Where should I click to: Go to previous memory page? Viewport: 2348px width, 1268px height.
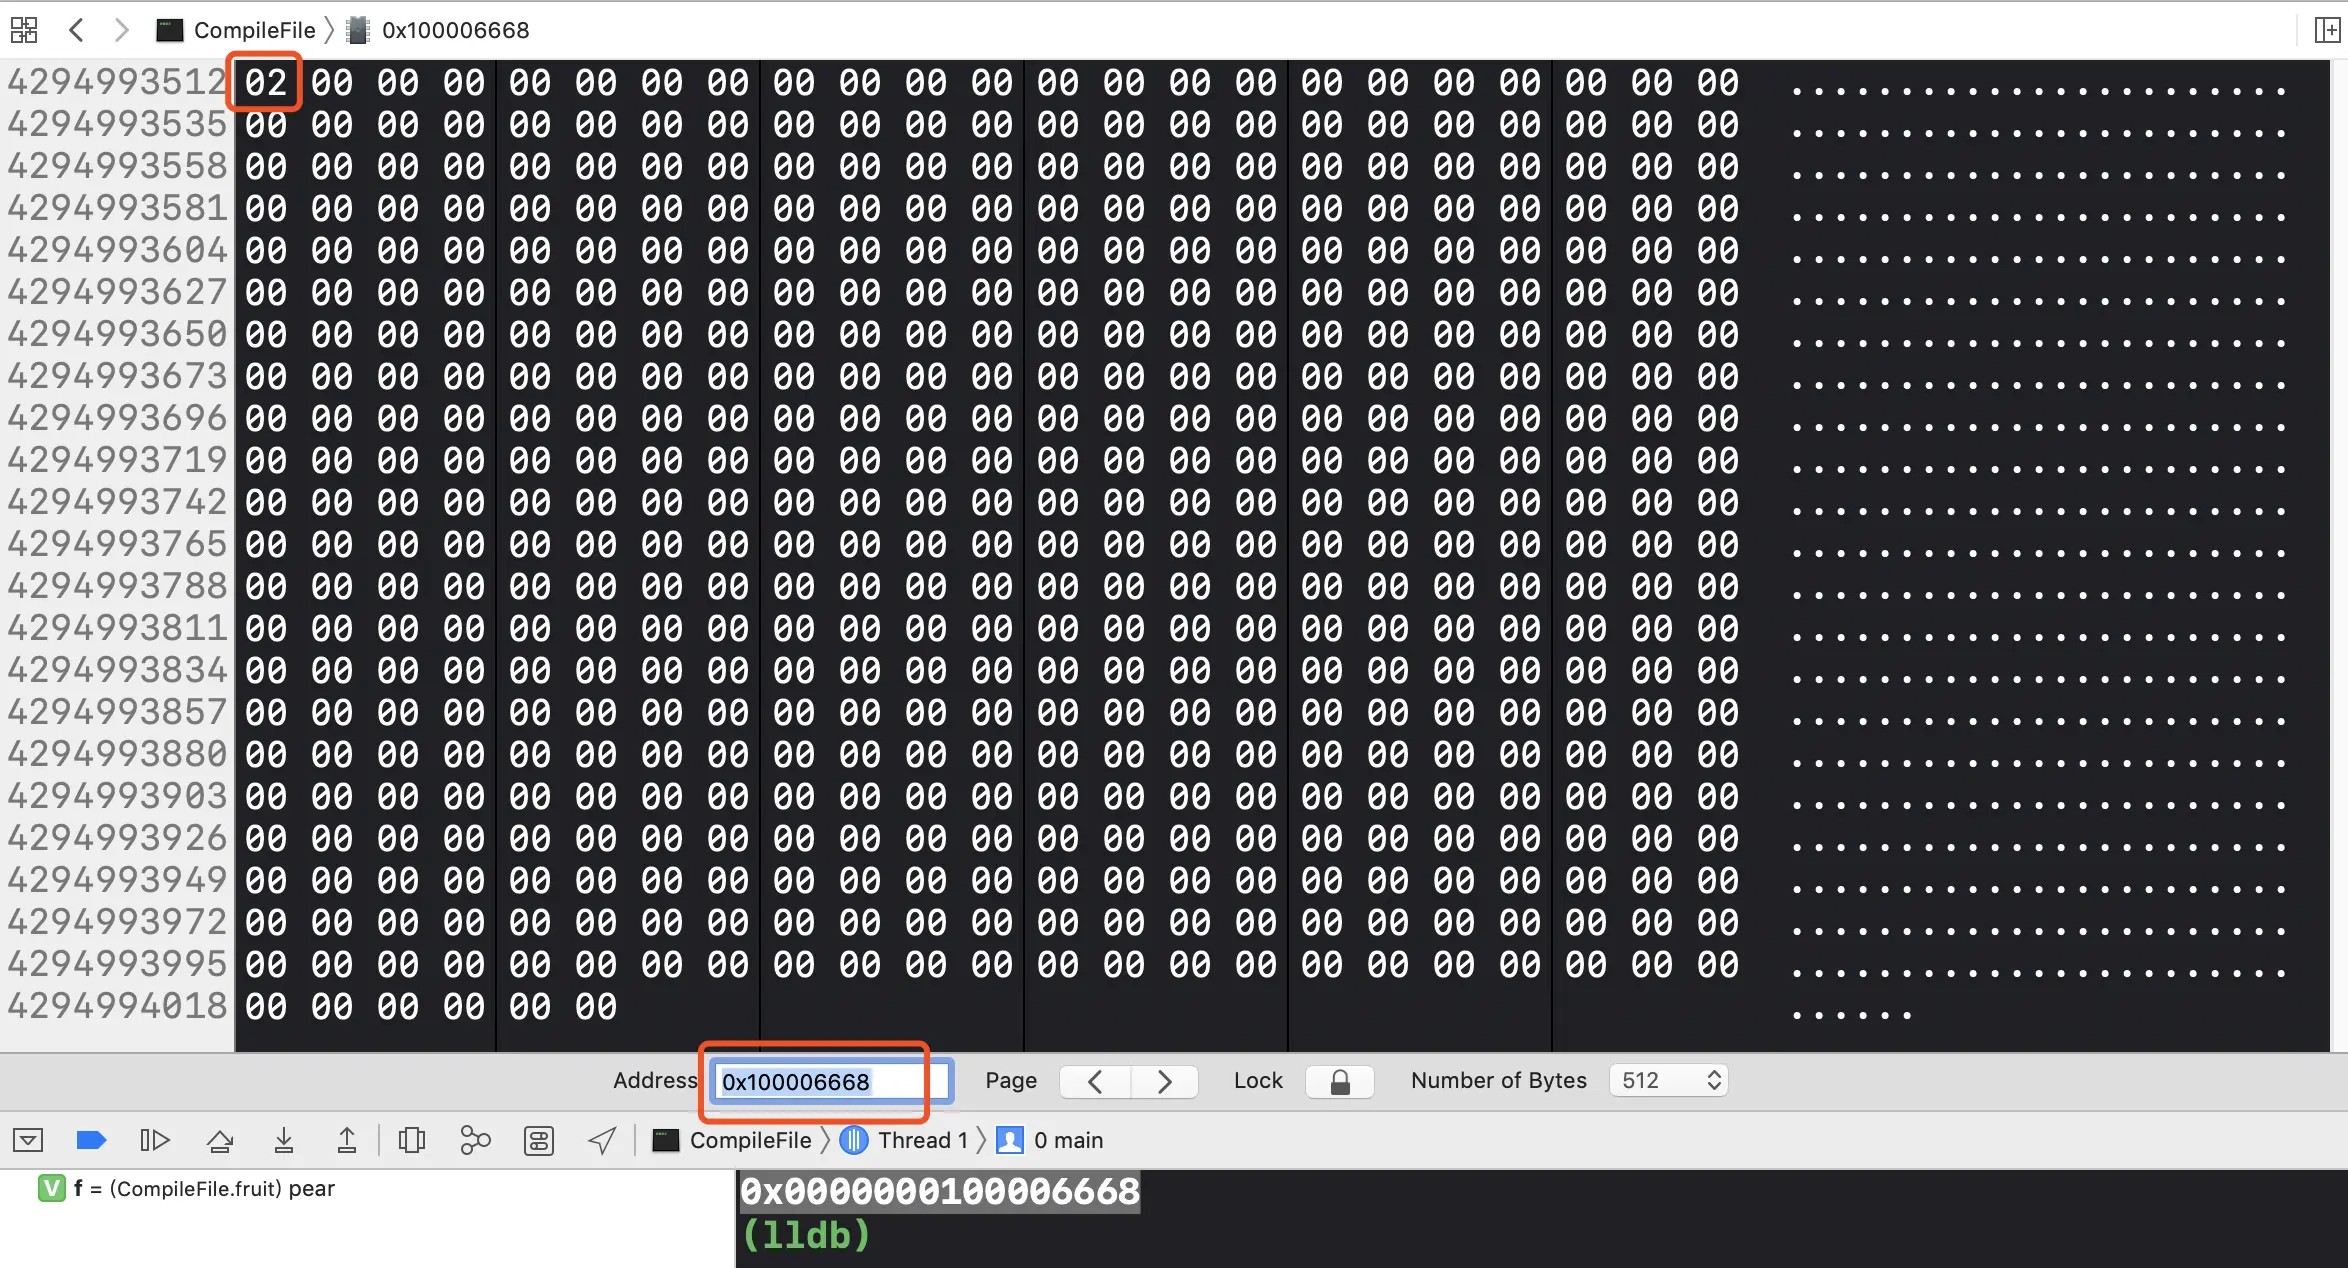[1095, 1081]
